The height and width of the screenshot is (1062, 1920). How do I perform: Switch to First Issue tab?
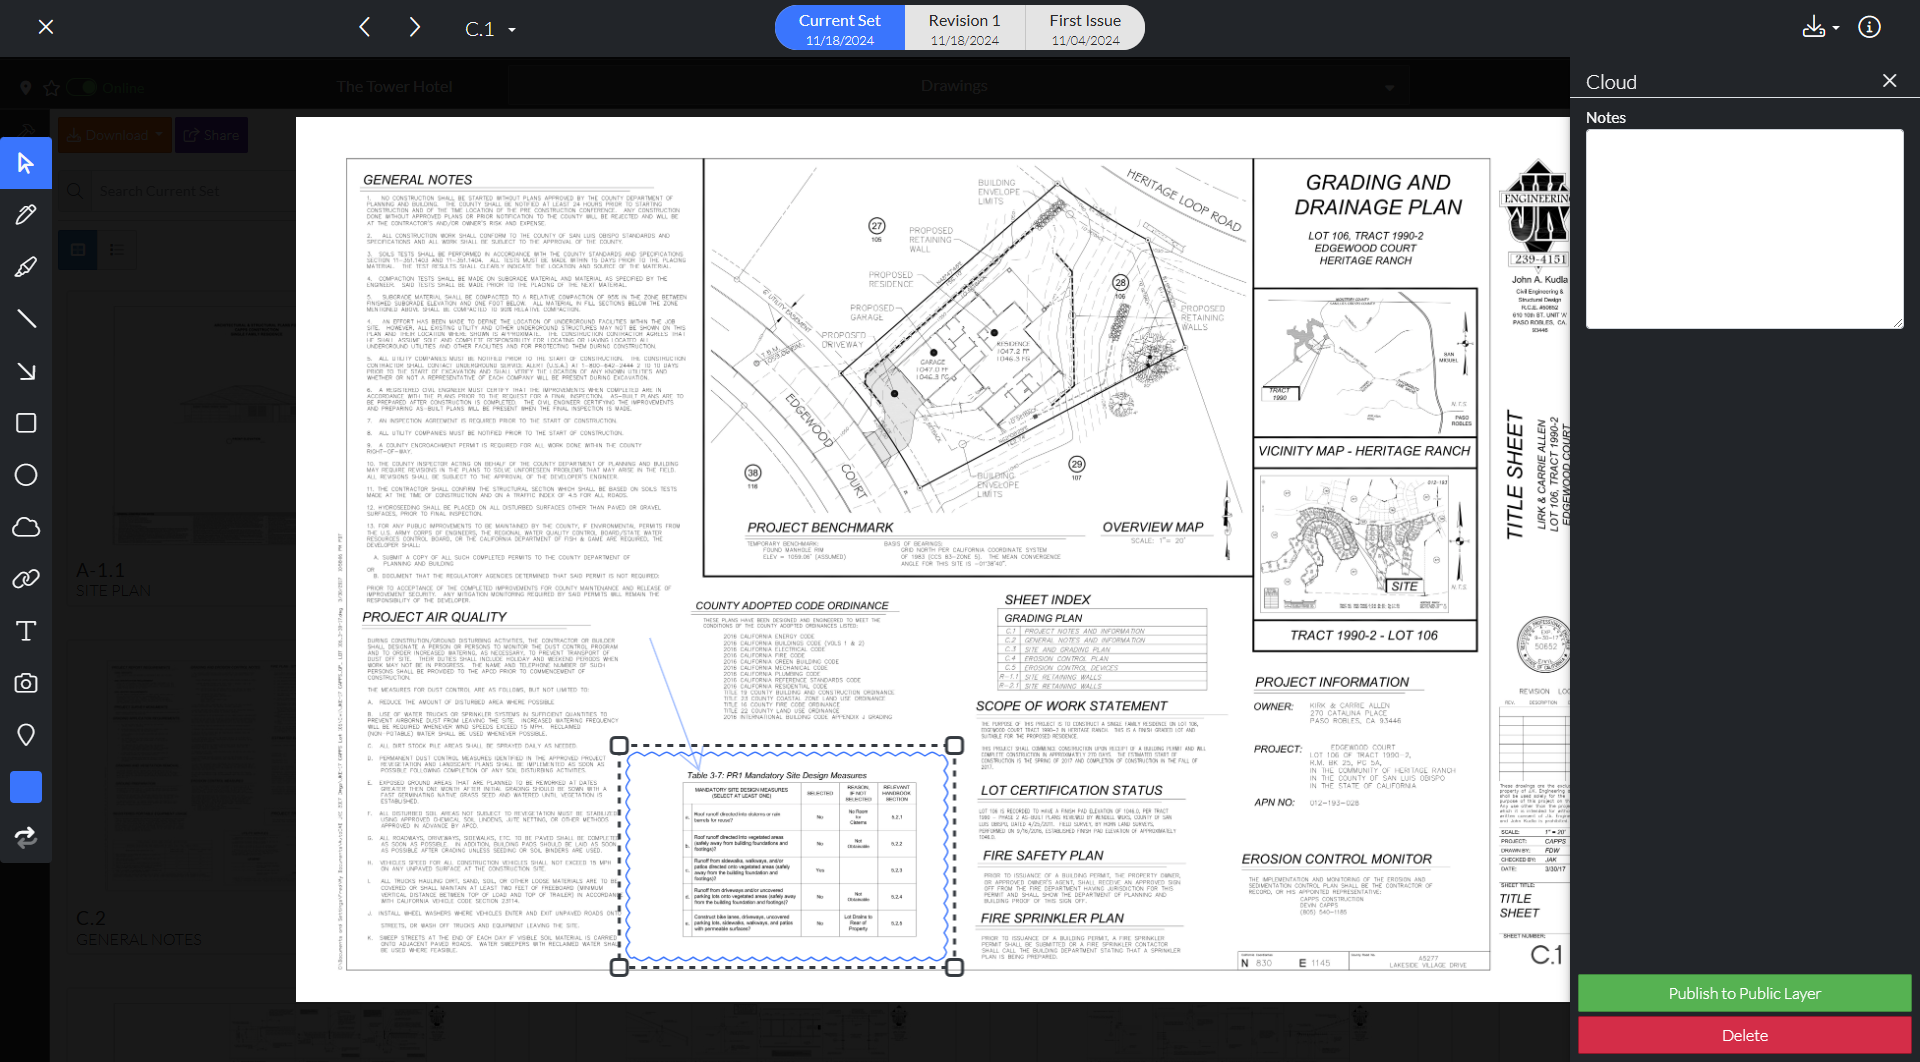(1085, 28)
